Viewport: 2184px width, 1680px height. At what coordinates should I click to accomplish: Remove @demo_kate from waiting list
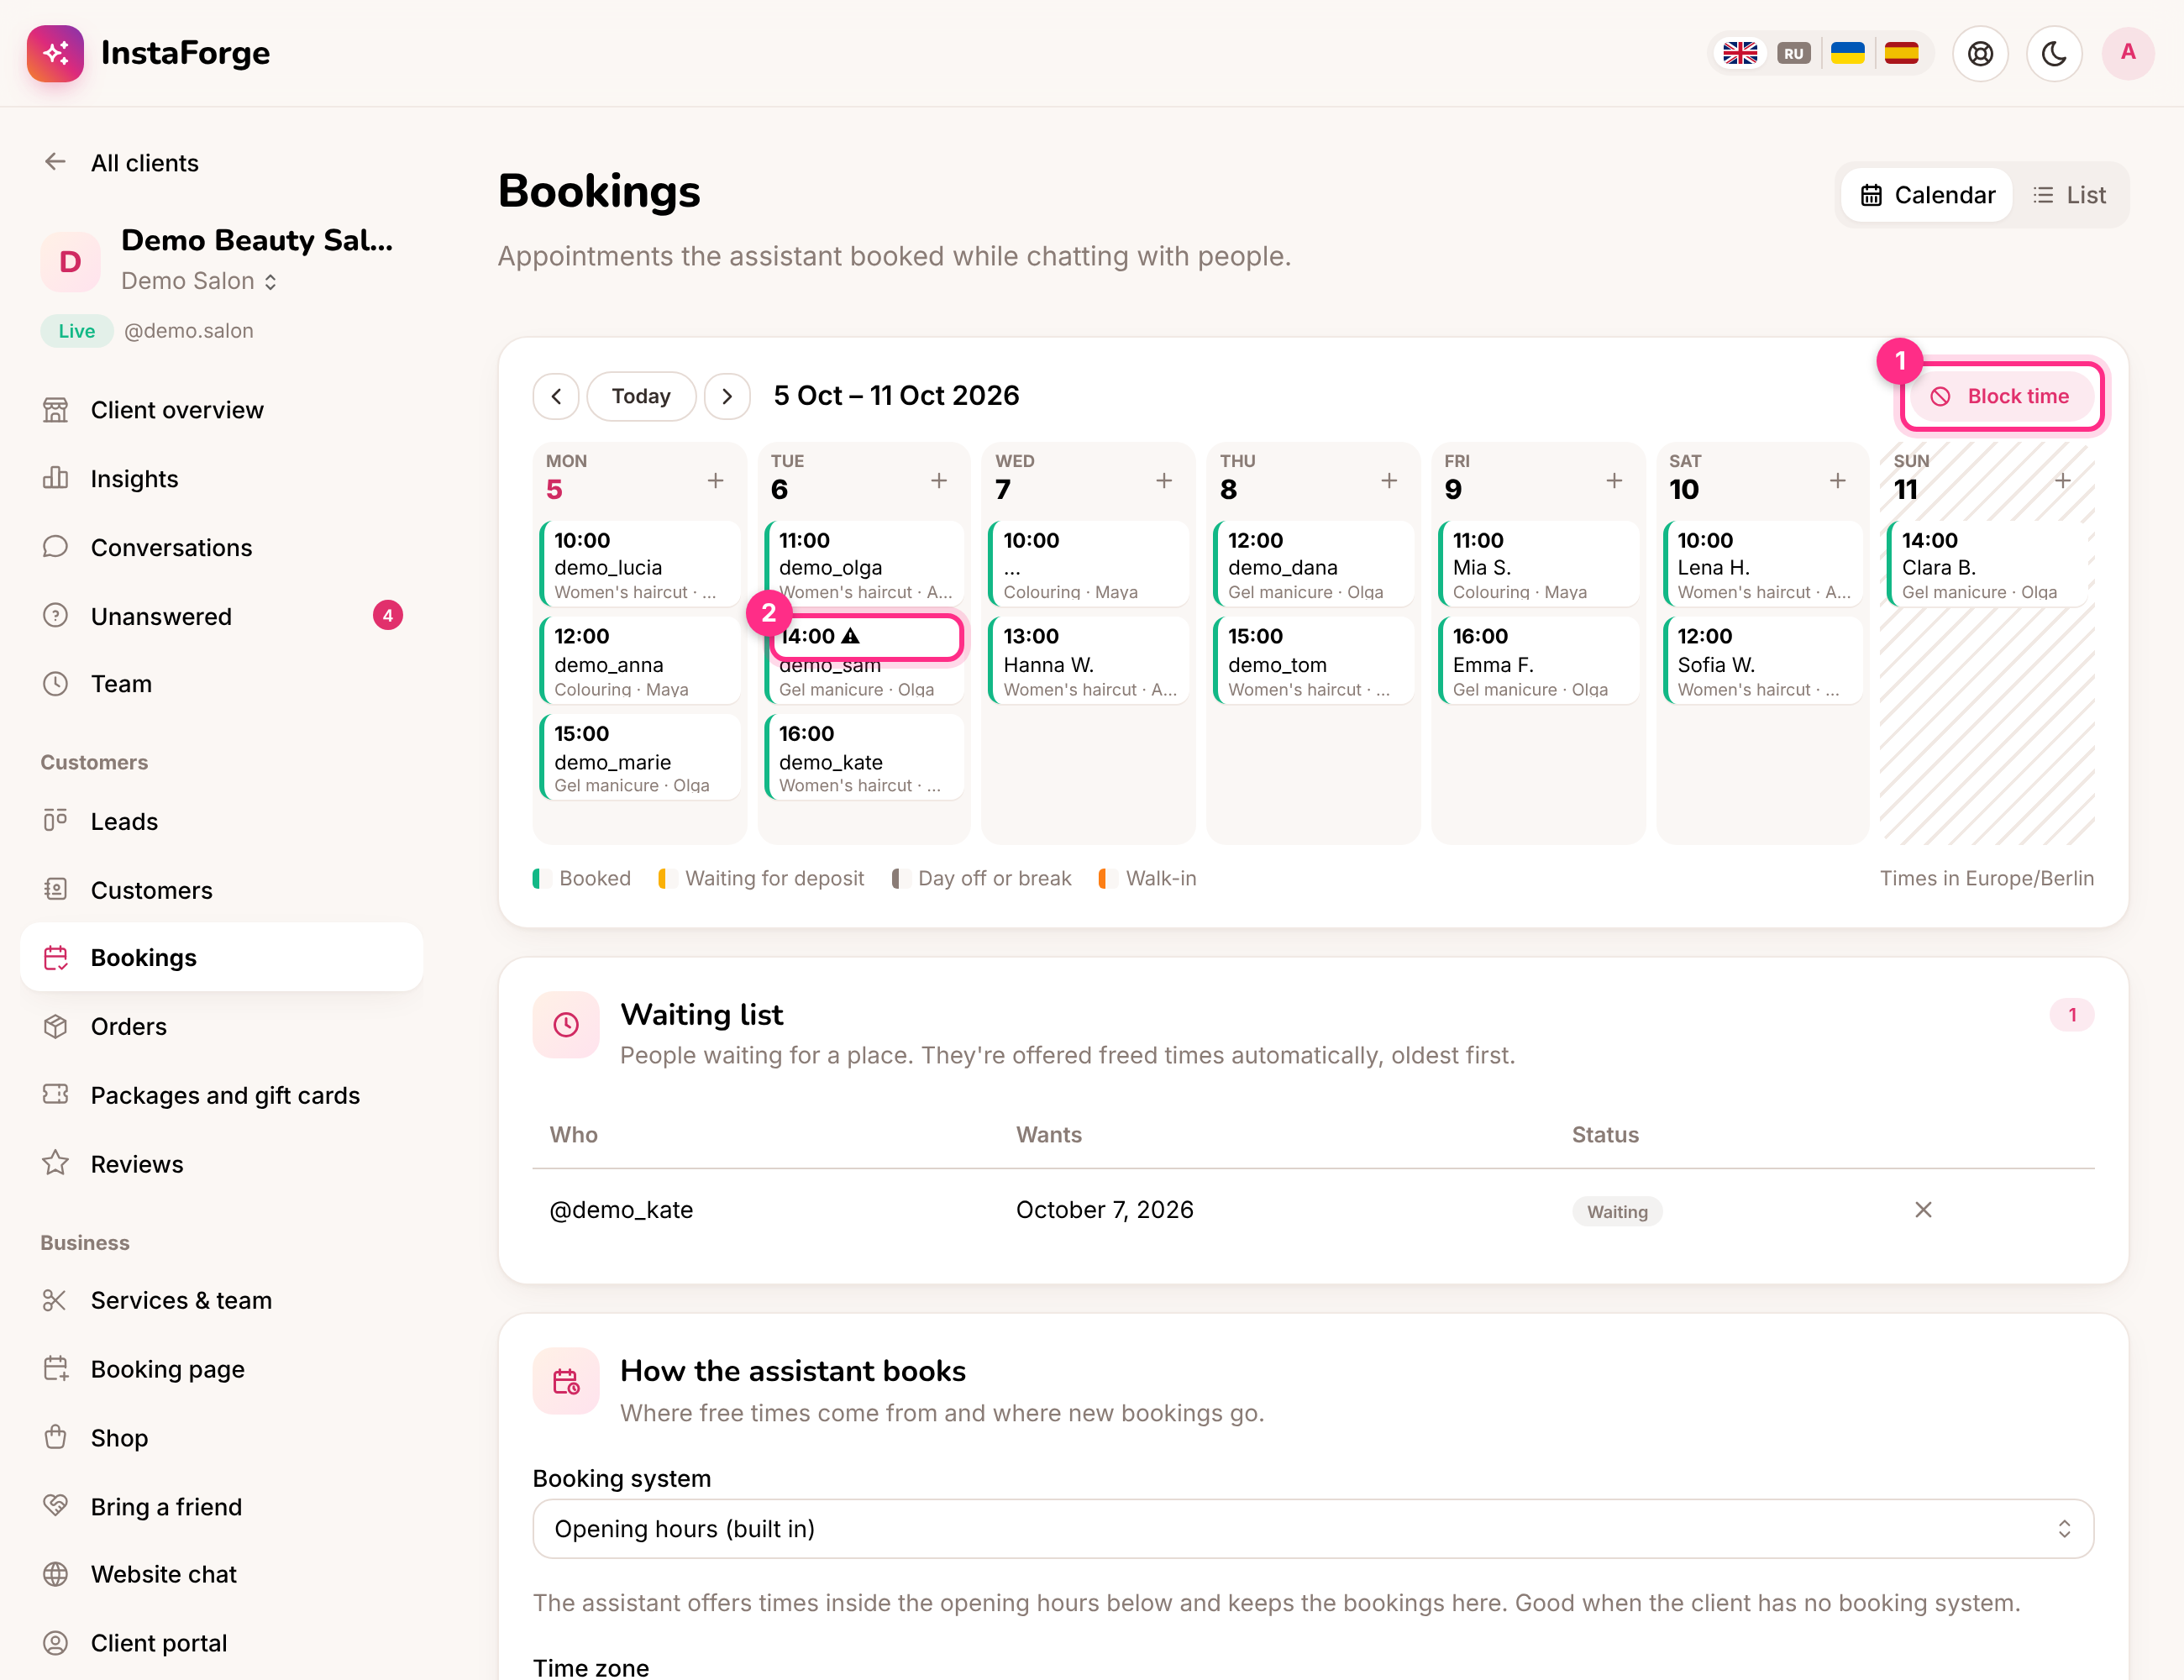(1923, 1210)
